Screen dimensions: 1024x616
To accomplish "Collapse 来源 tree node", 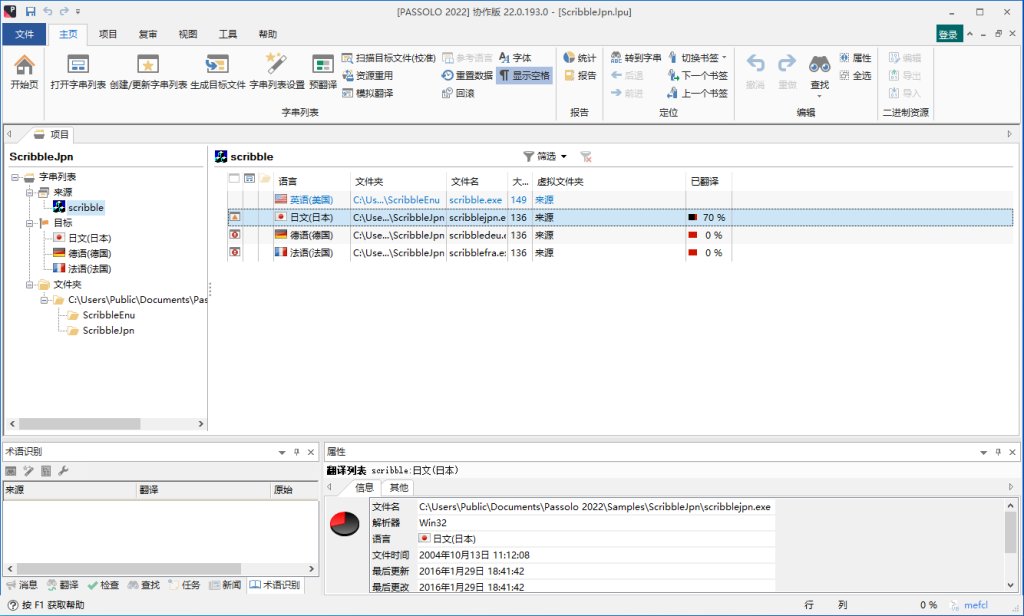I will point(29,192).
